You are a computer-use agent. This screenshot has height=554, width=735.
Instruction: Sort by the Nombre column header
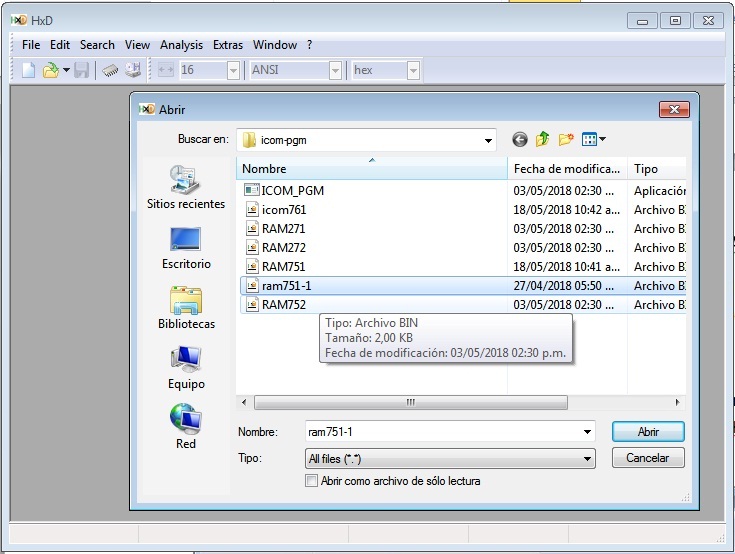tap(372, 169)
